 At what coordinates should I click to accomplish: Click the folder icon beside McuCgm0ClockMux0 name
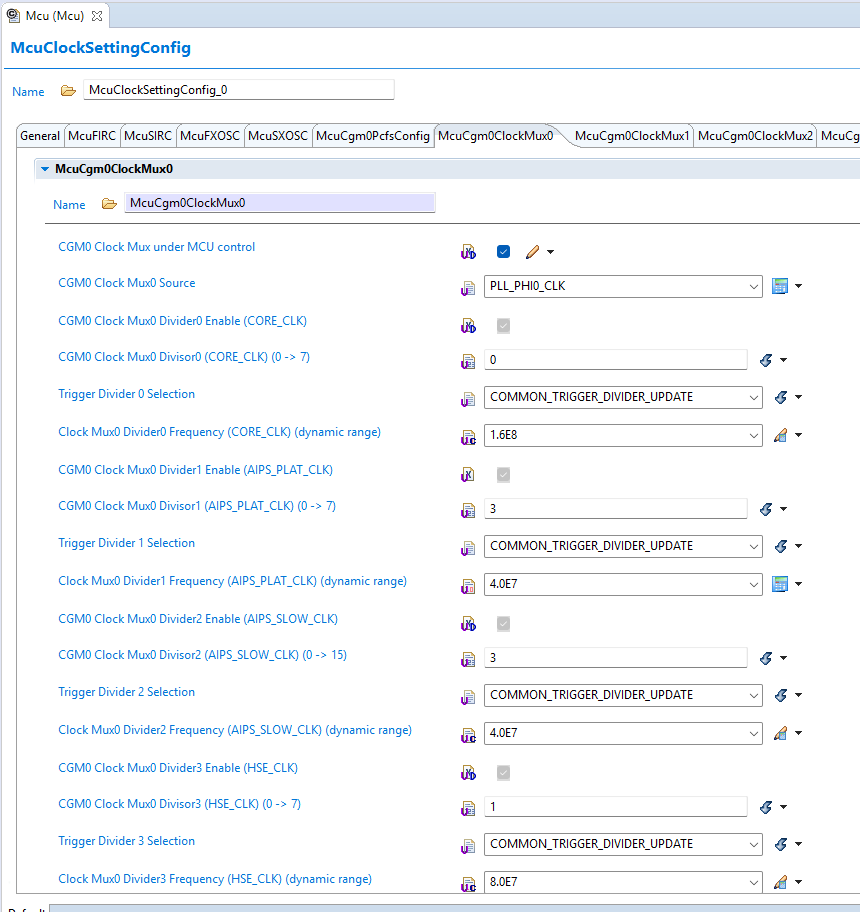click(x=109, y=204)
